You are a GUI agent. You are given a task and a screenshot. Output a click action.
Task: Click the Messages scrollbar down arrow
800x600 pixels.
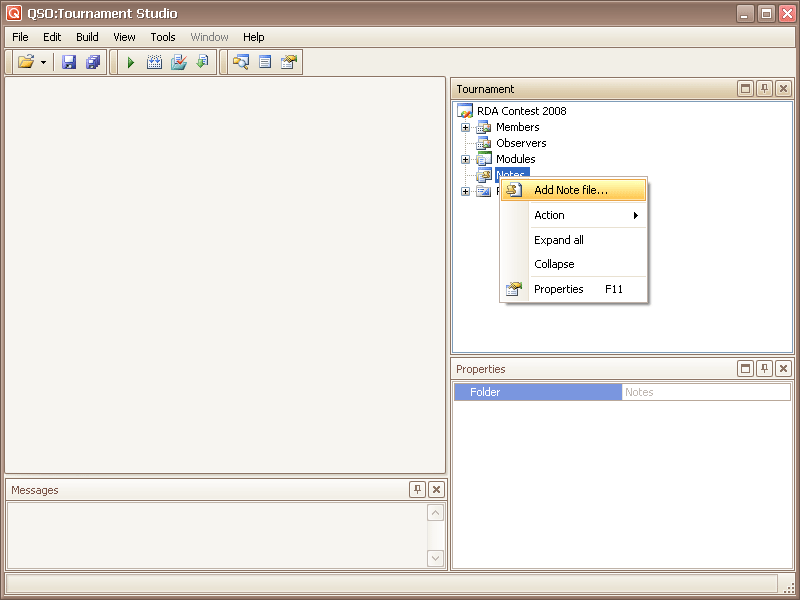pos(435,558)
